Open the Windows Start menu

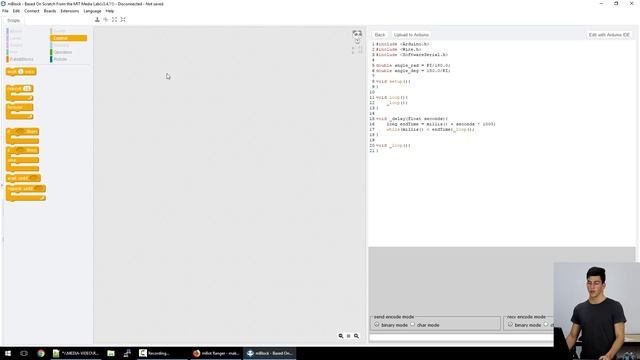click(8, 353)
